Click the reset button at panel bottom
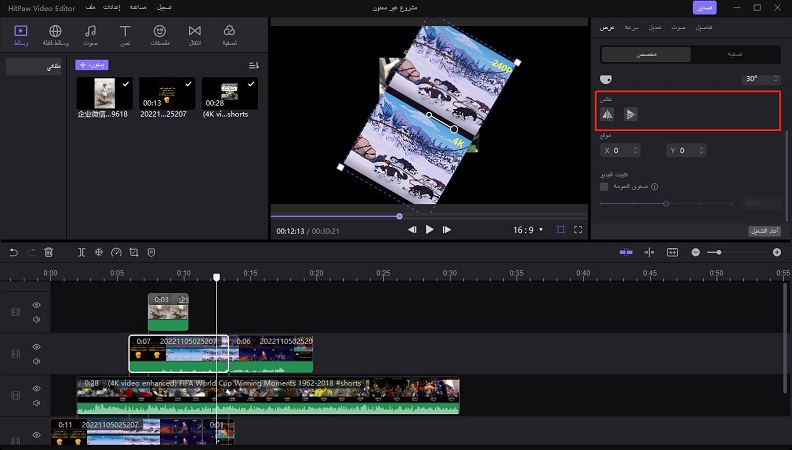This screenshot has width=792, height=450. (764, 231)
